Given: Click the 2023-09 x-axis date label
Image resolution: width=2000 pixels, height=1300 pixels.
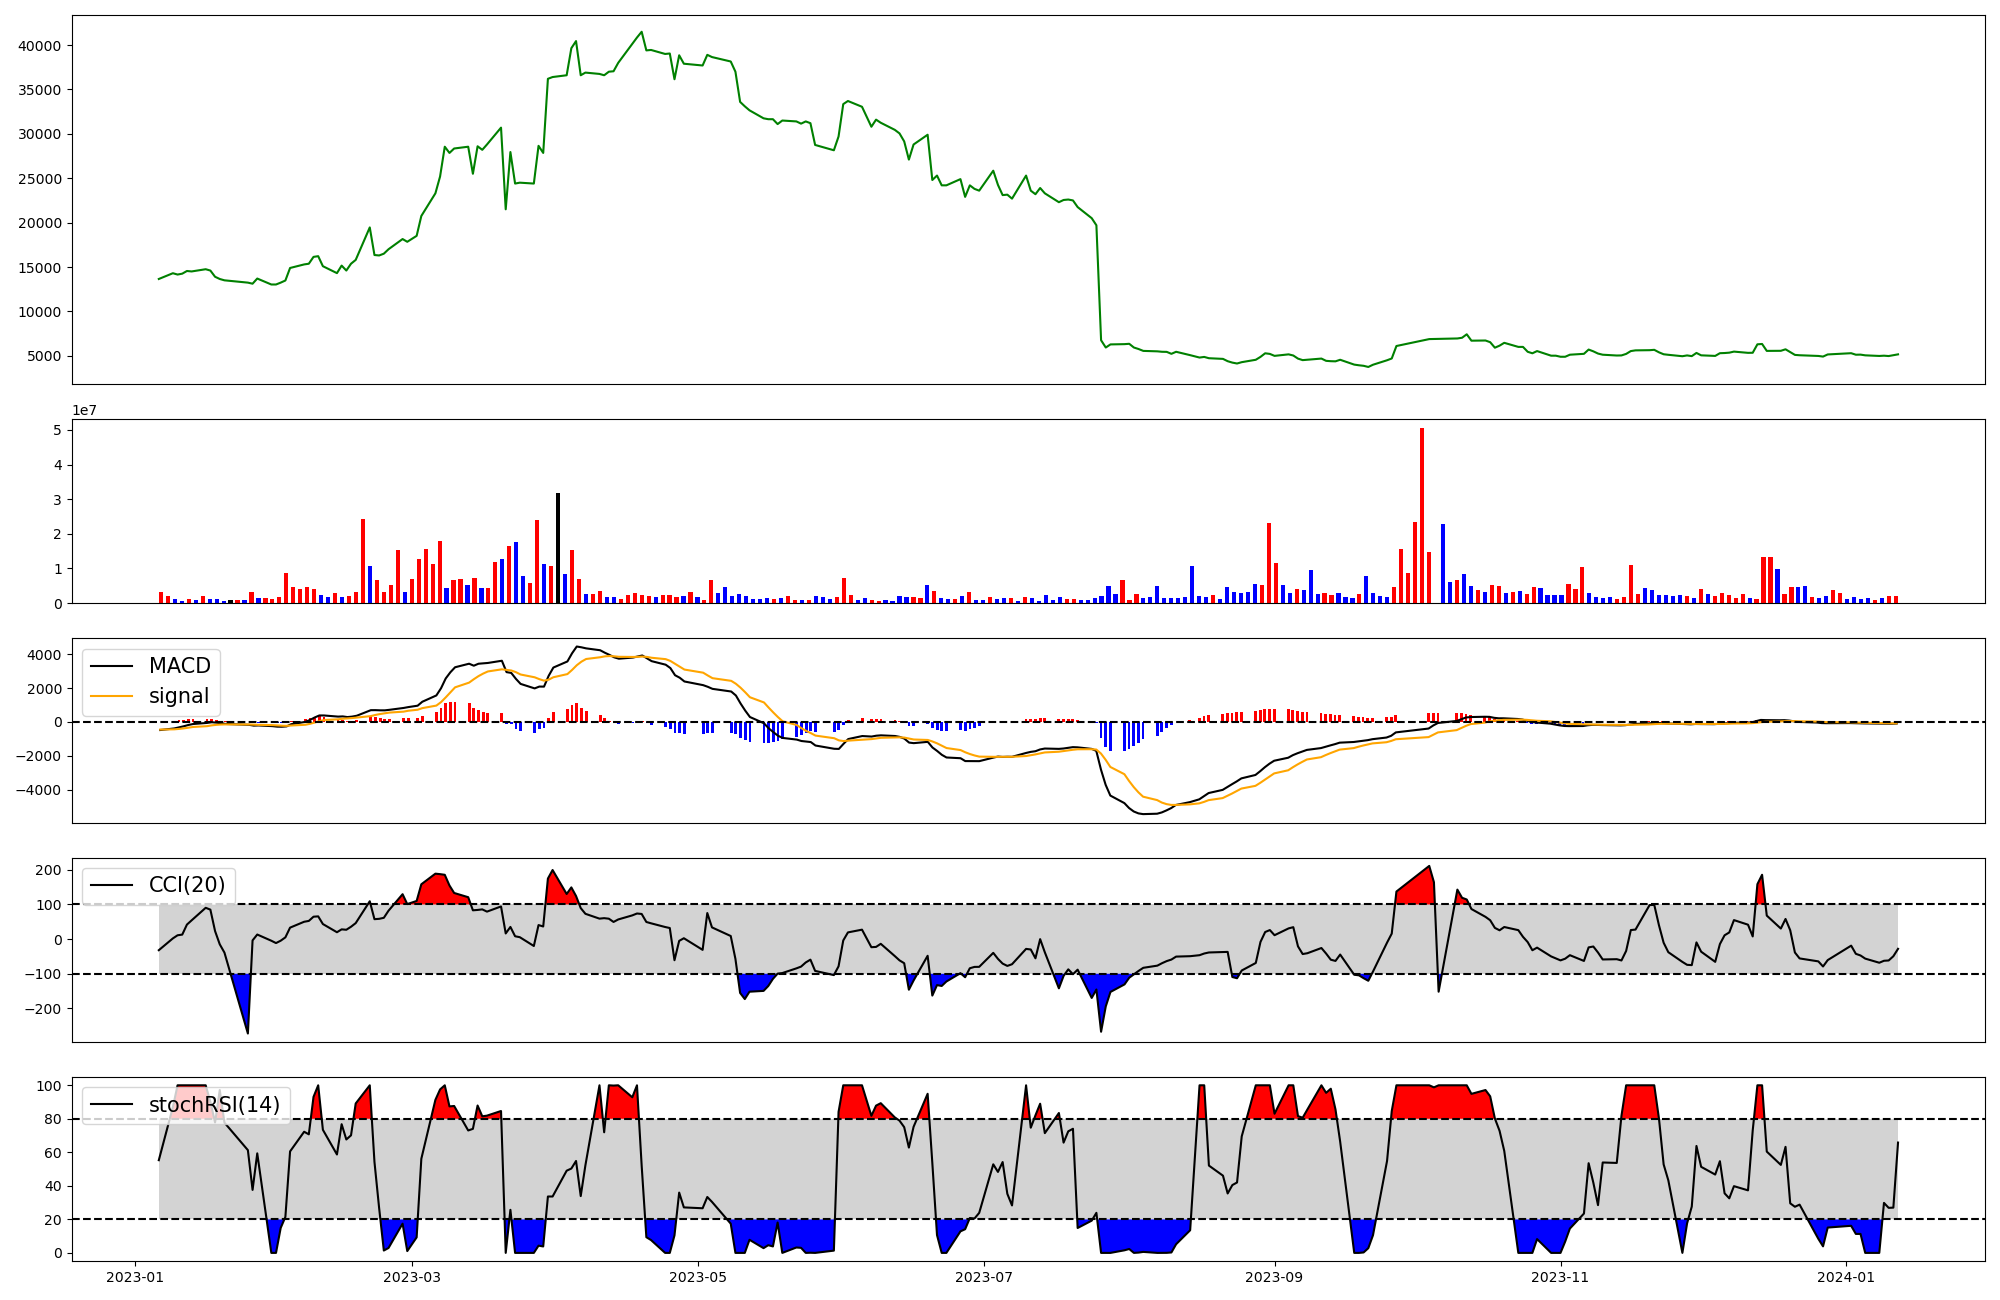Looking at the screenshot, I should (1275, 1277).
